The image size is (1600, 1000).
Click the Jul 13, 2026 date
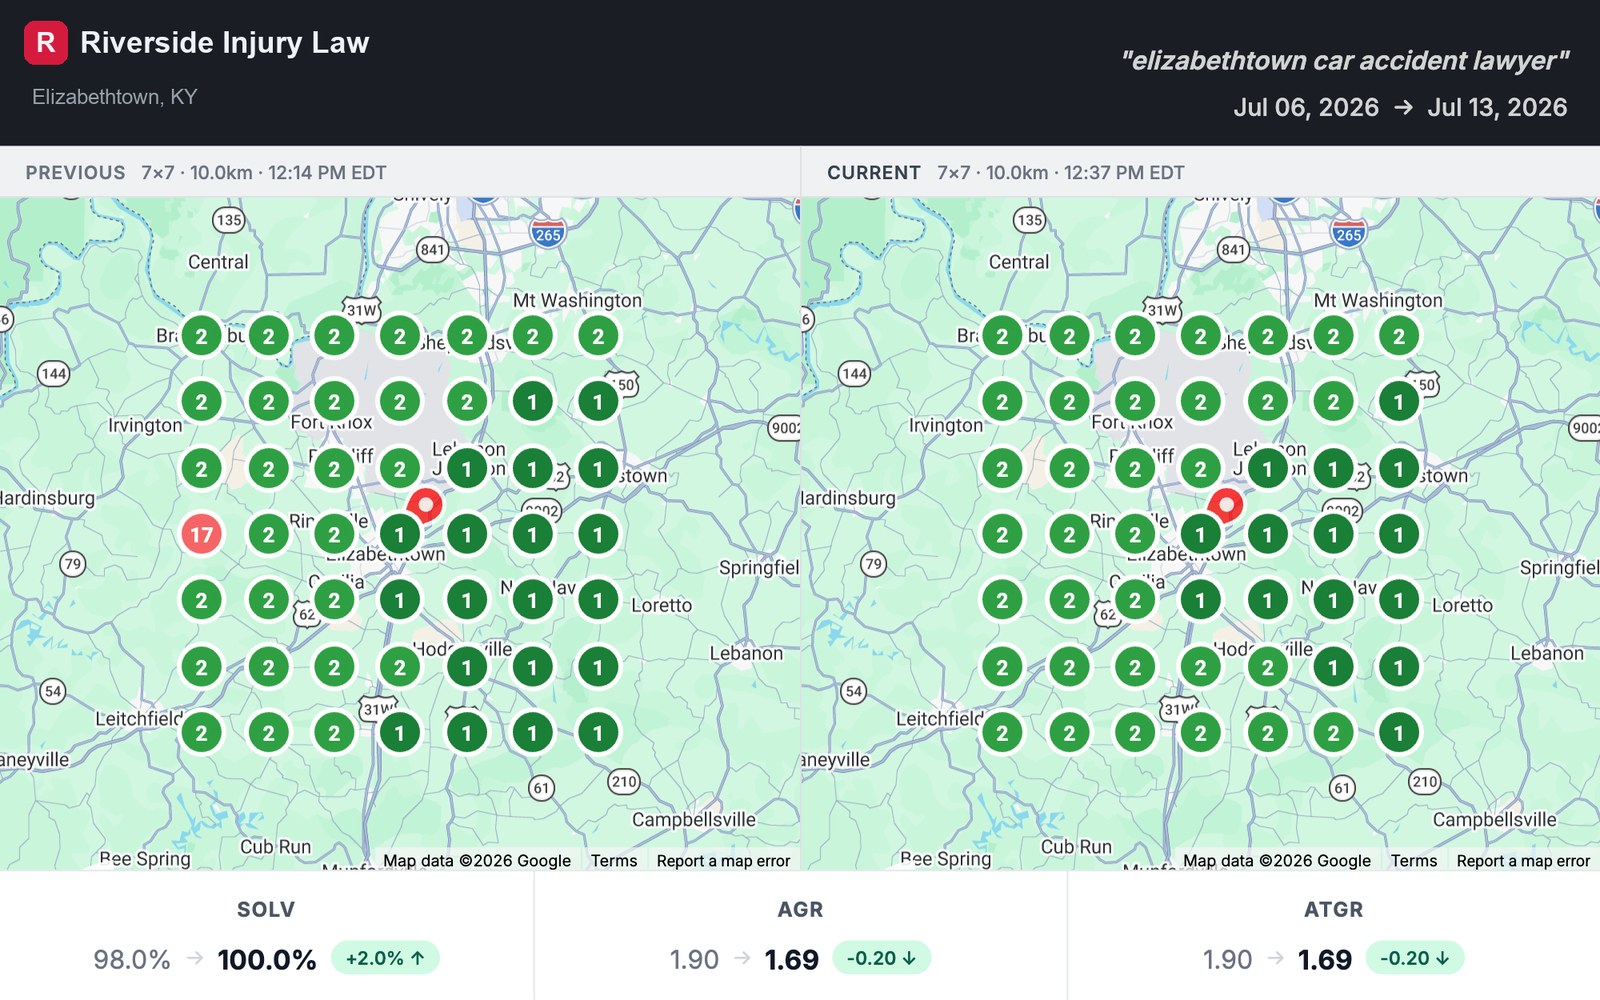pyautogui.click(x=1497, y=107)
